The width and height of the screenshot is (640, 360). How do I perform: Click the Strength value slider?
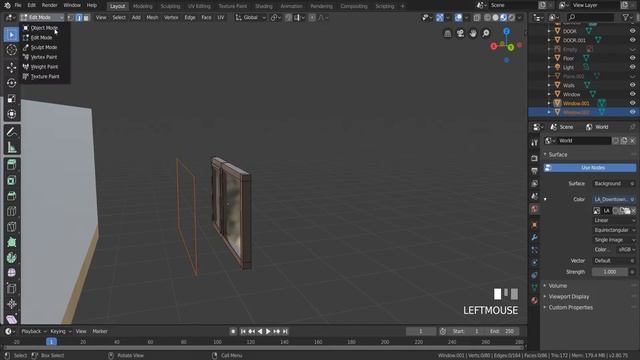(x=610, y=272)
